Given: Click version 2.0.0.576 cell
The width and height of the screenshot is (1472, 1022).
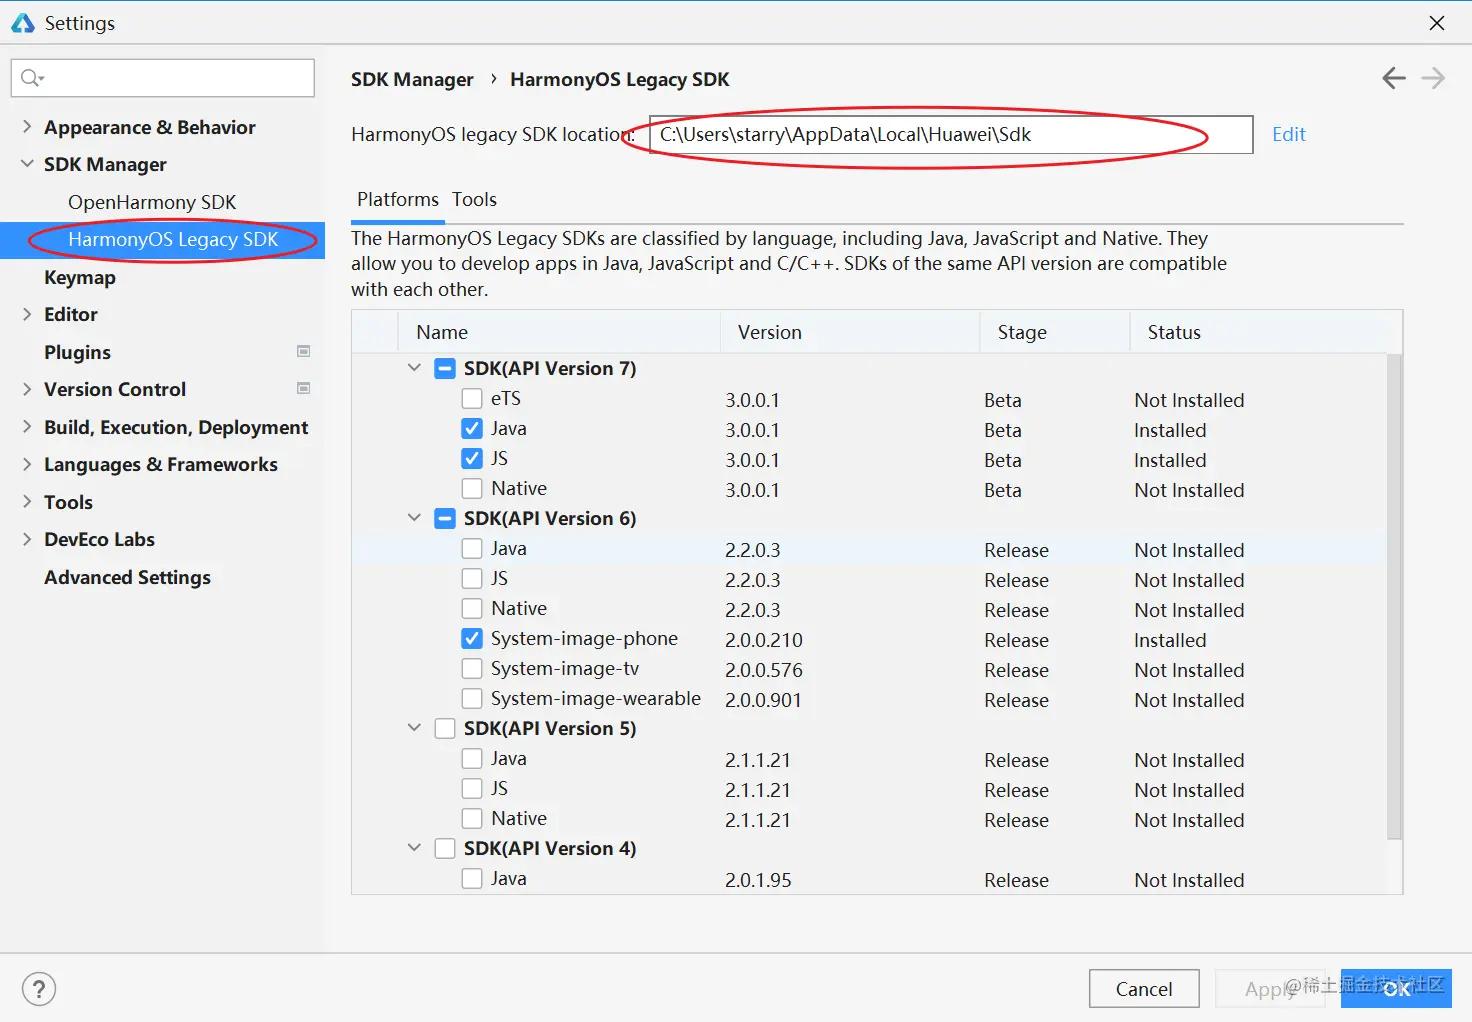Looking at the screenshot, I should click(764, 670).
